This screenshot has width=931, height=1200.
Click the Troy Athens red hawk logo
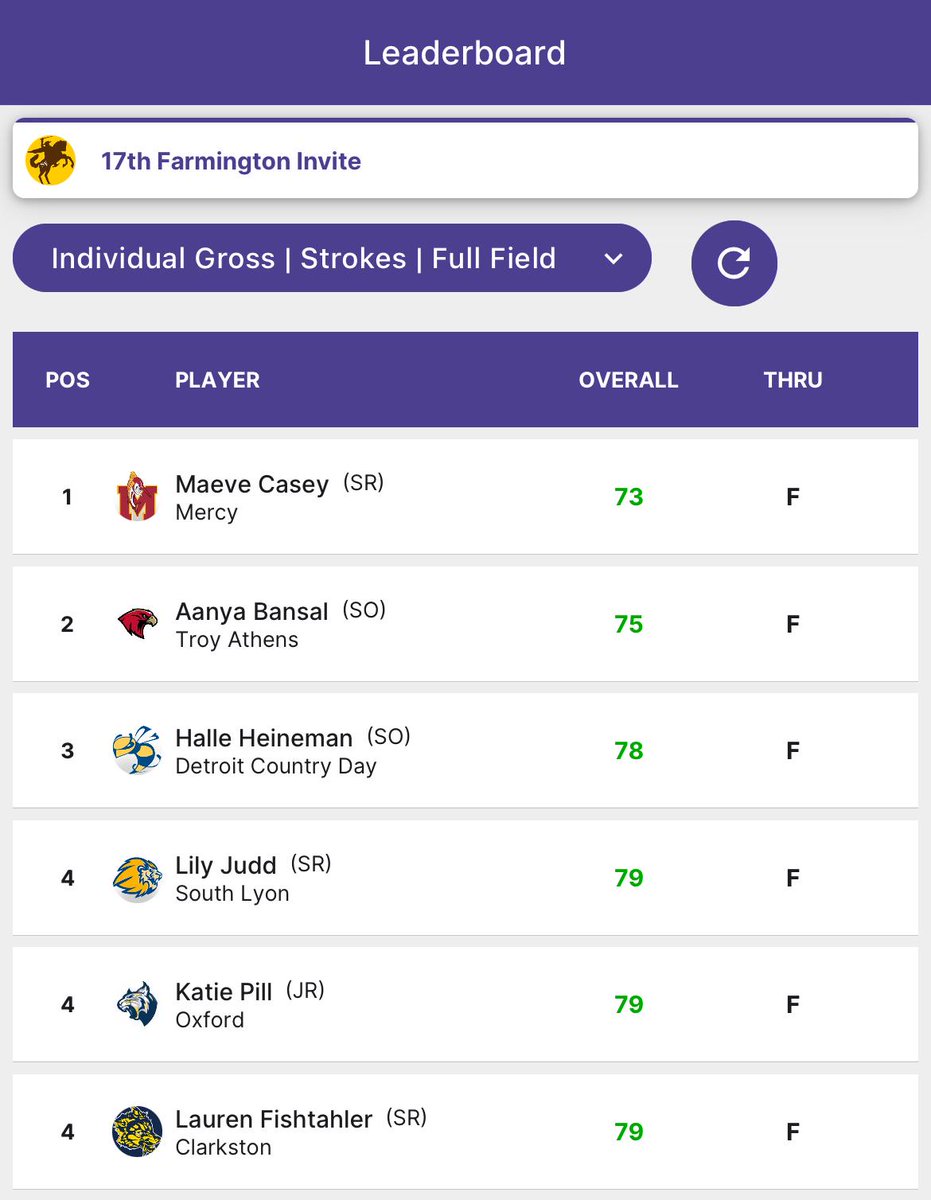click(137, 624)
